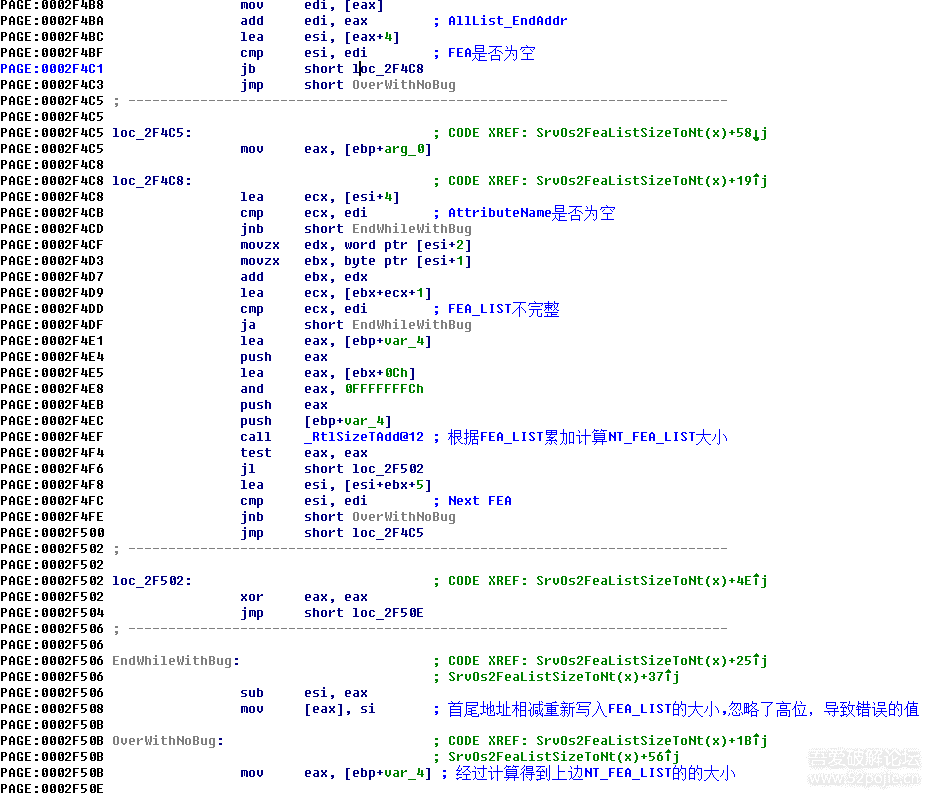Click the 0FFFFFFFCh operand of and instruction
The height and width of the screenshot is (795, 929).
point(384,389)
